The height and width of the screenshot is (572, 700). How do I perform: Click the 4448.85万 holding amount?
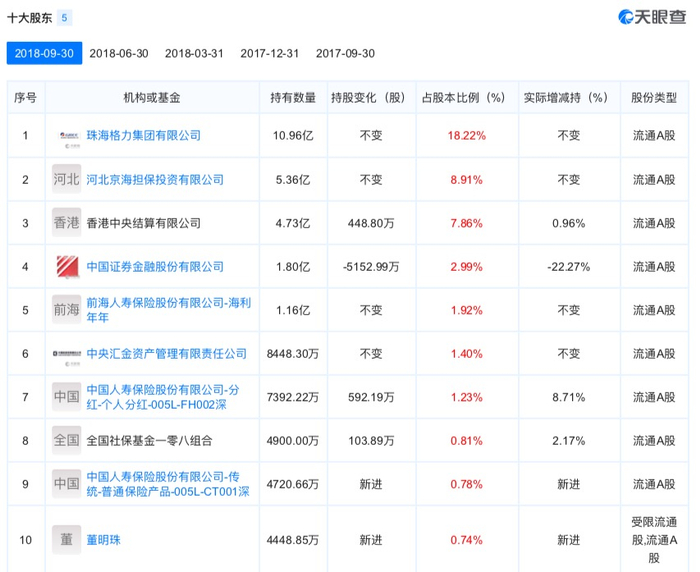293,540
